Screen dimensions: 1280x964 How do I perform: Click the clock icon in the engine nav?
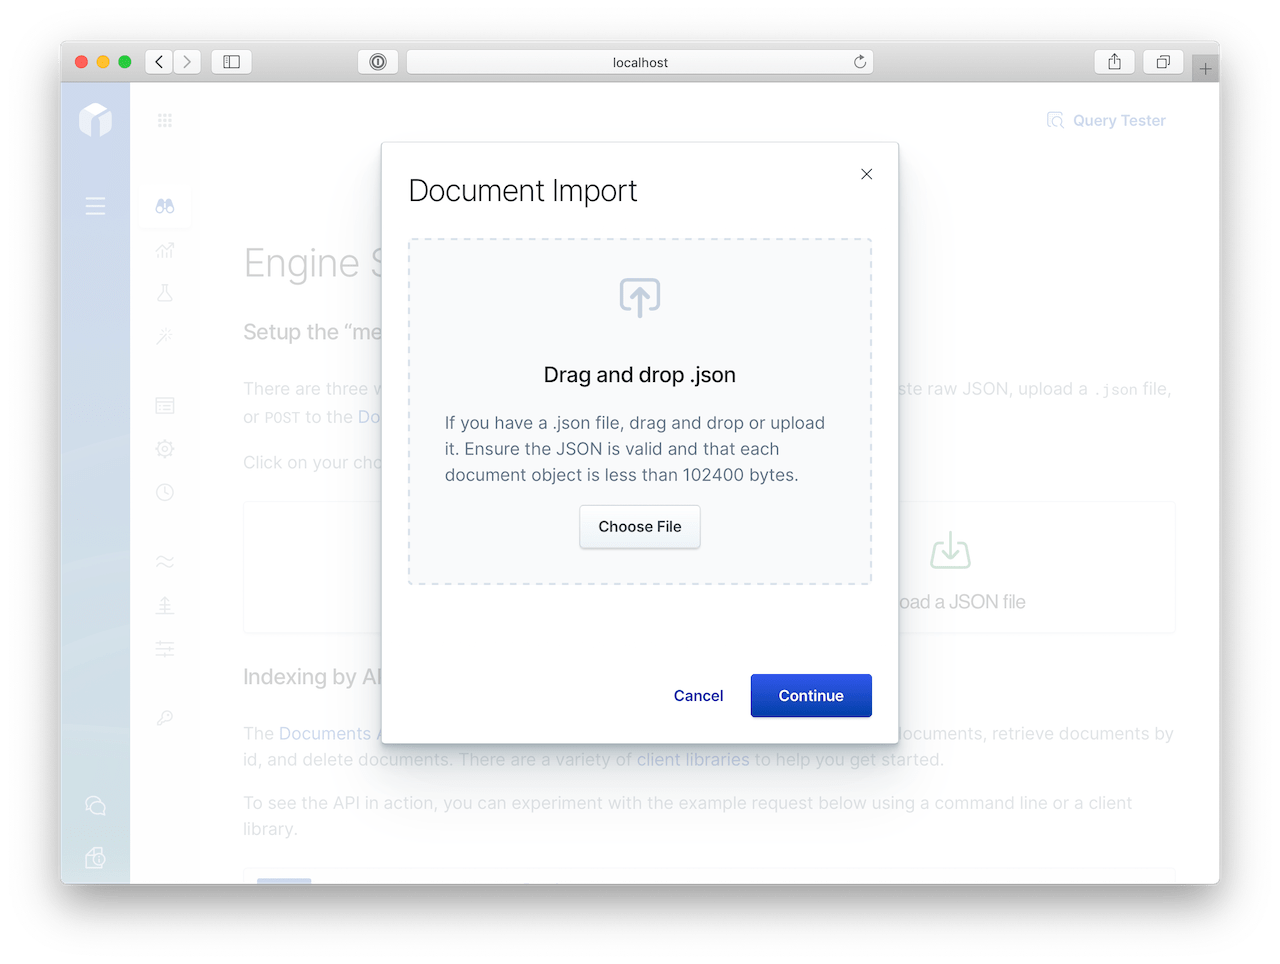[165, 492]
